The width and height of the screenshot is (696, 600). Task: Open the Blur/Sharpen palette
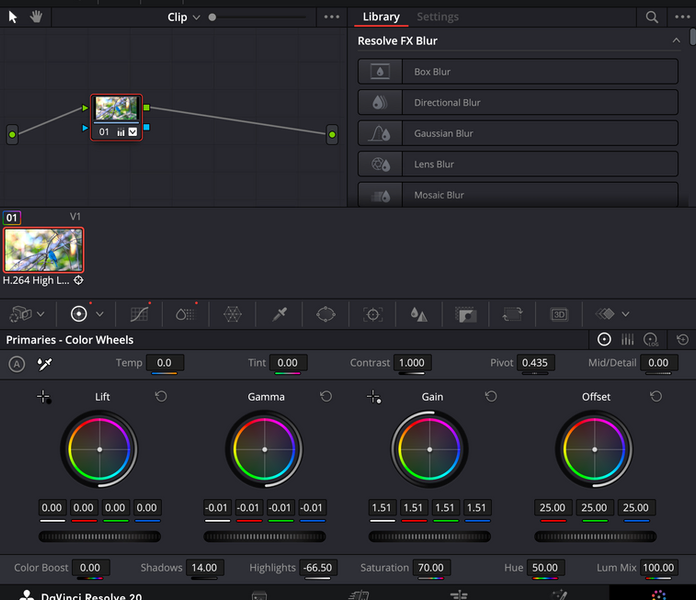point(419,314)
